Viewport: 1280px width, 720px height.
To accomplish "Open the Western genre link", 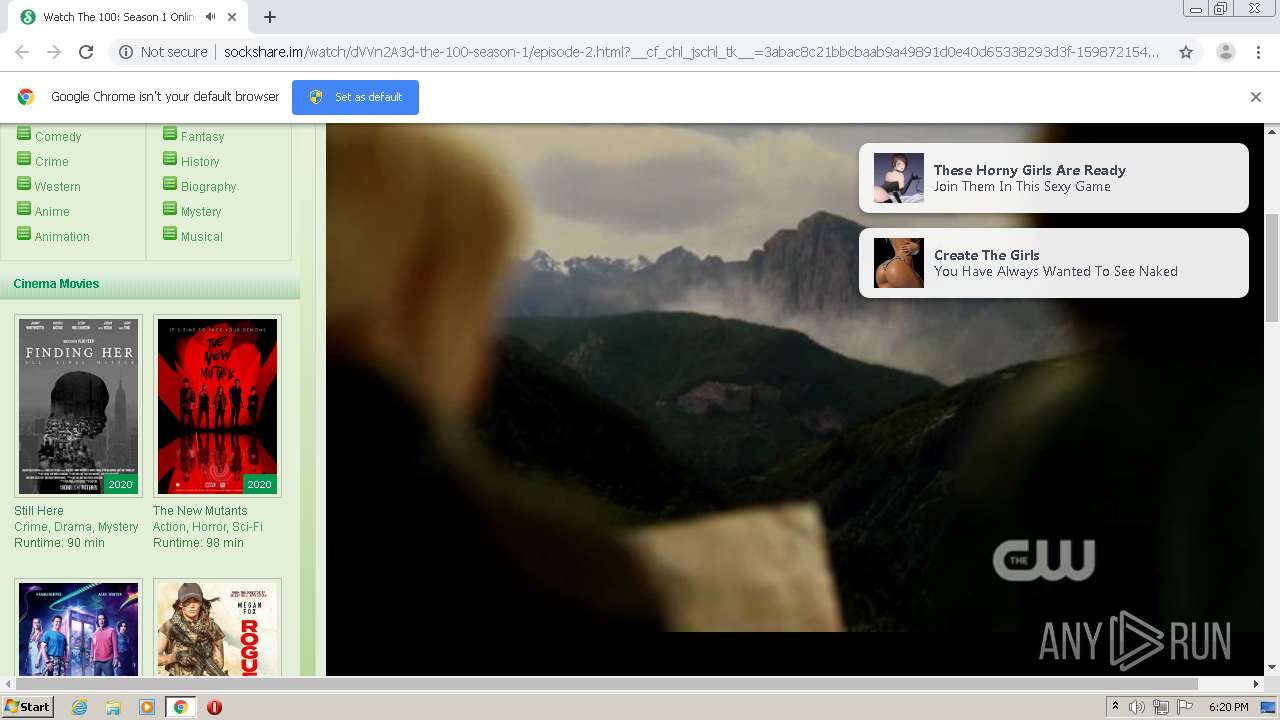I will point(58,187).
